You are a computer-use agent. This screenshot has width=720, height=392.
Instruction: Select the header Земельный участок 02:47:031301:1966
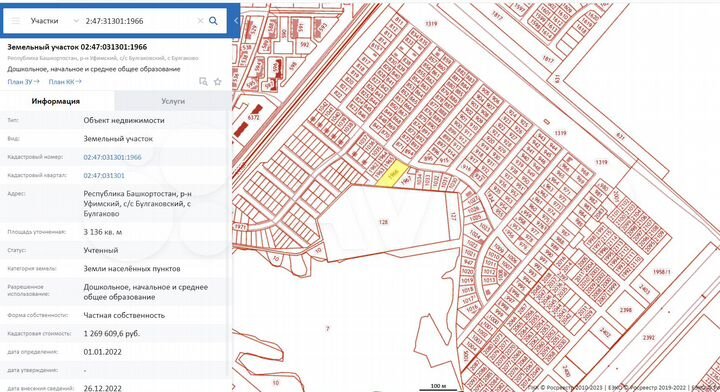point(77,47)
